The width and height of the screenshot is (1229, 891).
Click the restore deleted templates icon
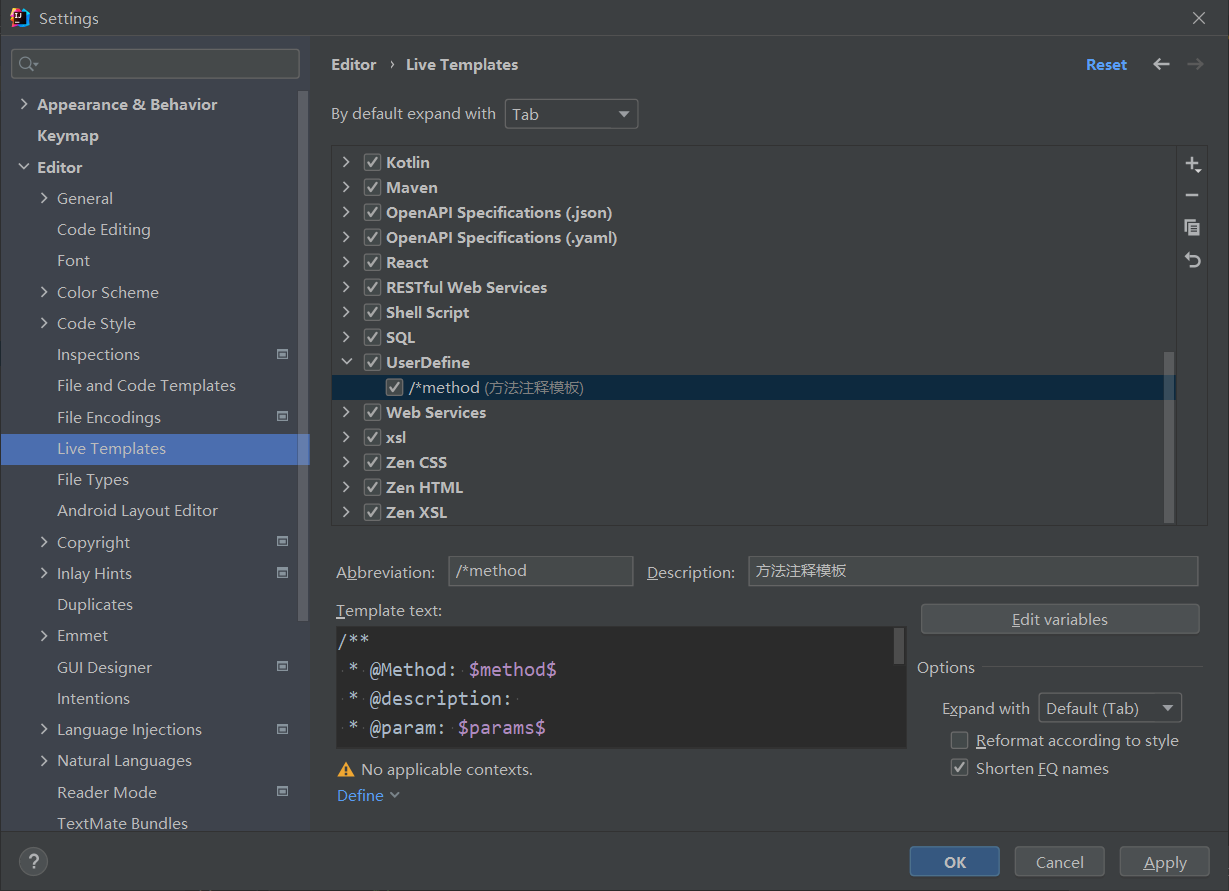(x=1191, y=260)
